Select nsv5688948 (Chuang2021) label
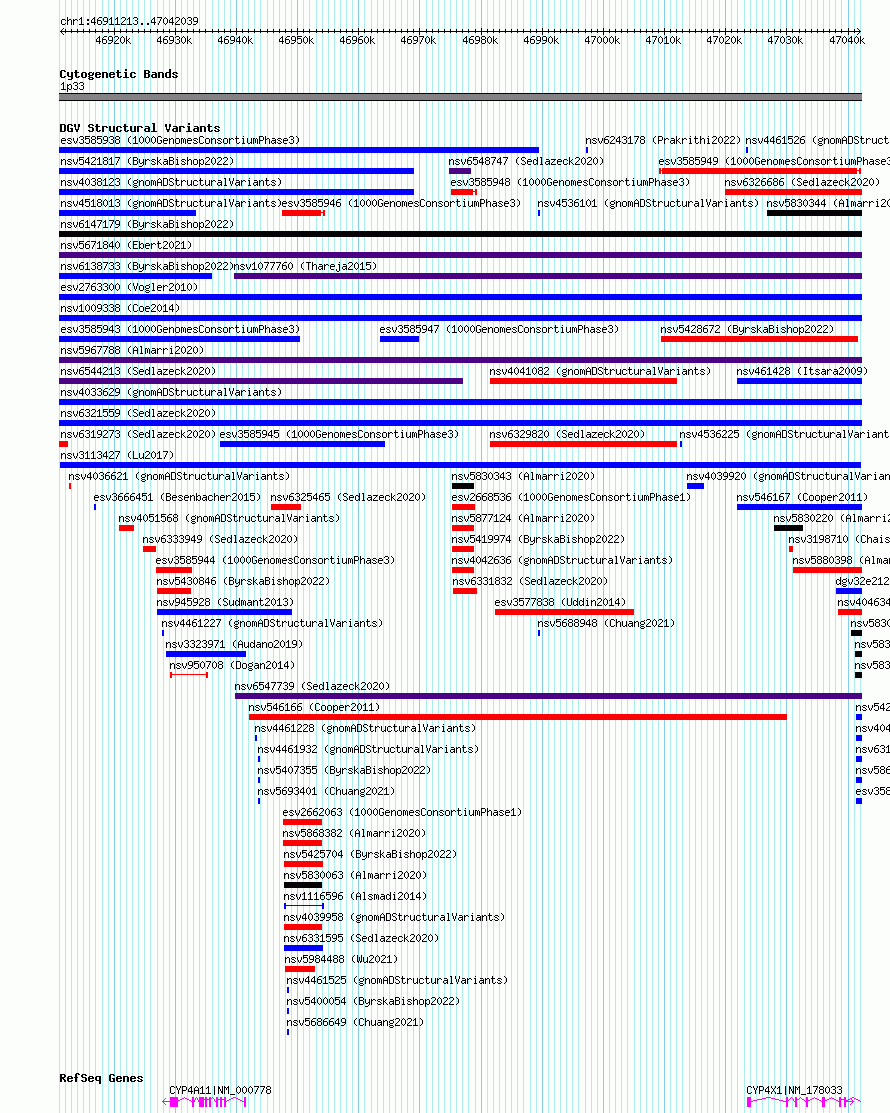890x1113 pixels. (x=606, y=623)
